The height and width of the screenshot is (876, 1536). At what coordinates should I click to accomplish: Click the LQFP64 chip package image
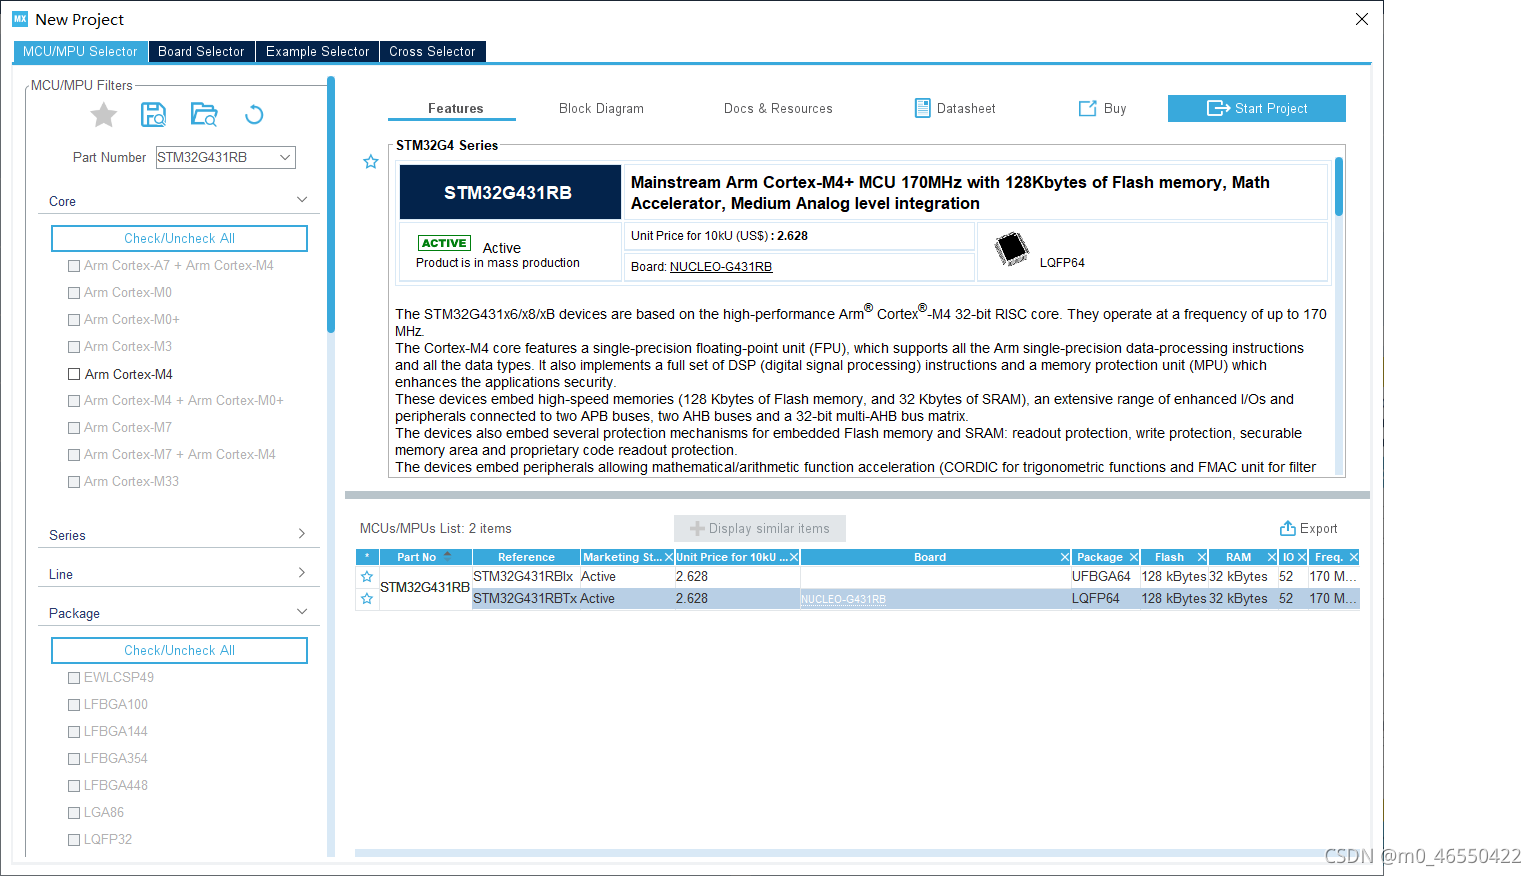pyautogui.click(x=1012, y=248)
